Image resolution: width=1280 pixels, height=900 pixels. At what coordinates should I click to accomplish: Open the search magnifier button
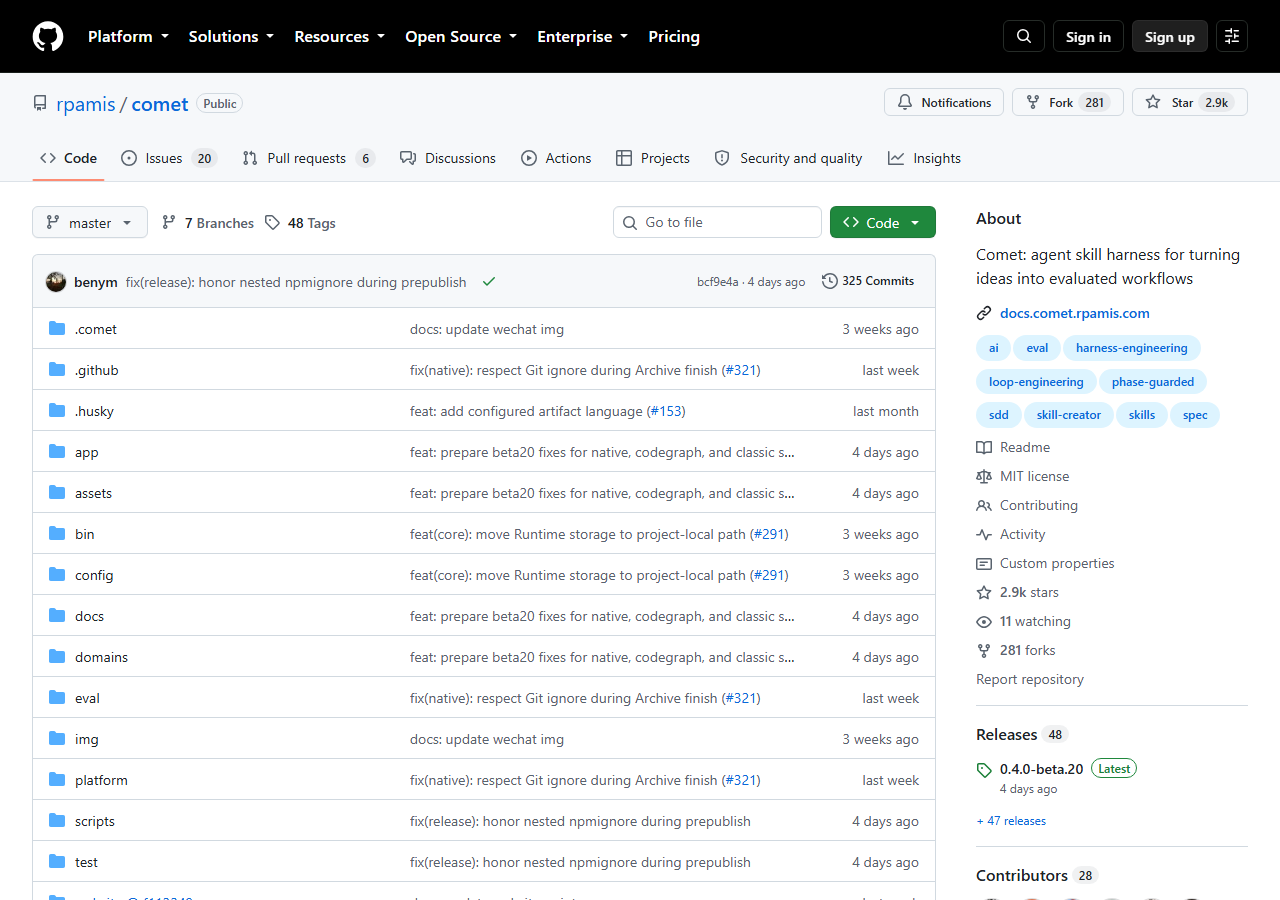click(1024, 36)
